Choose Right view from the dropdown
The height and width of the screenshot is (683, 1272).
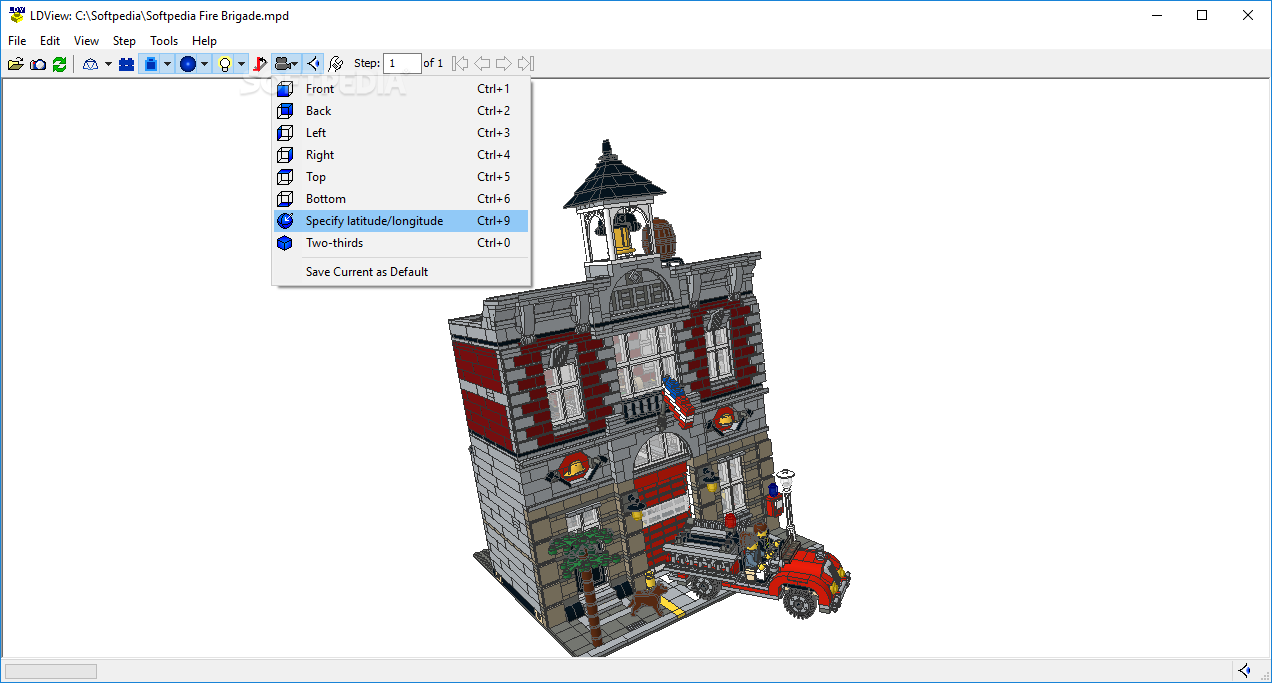pos(401,155)
